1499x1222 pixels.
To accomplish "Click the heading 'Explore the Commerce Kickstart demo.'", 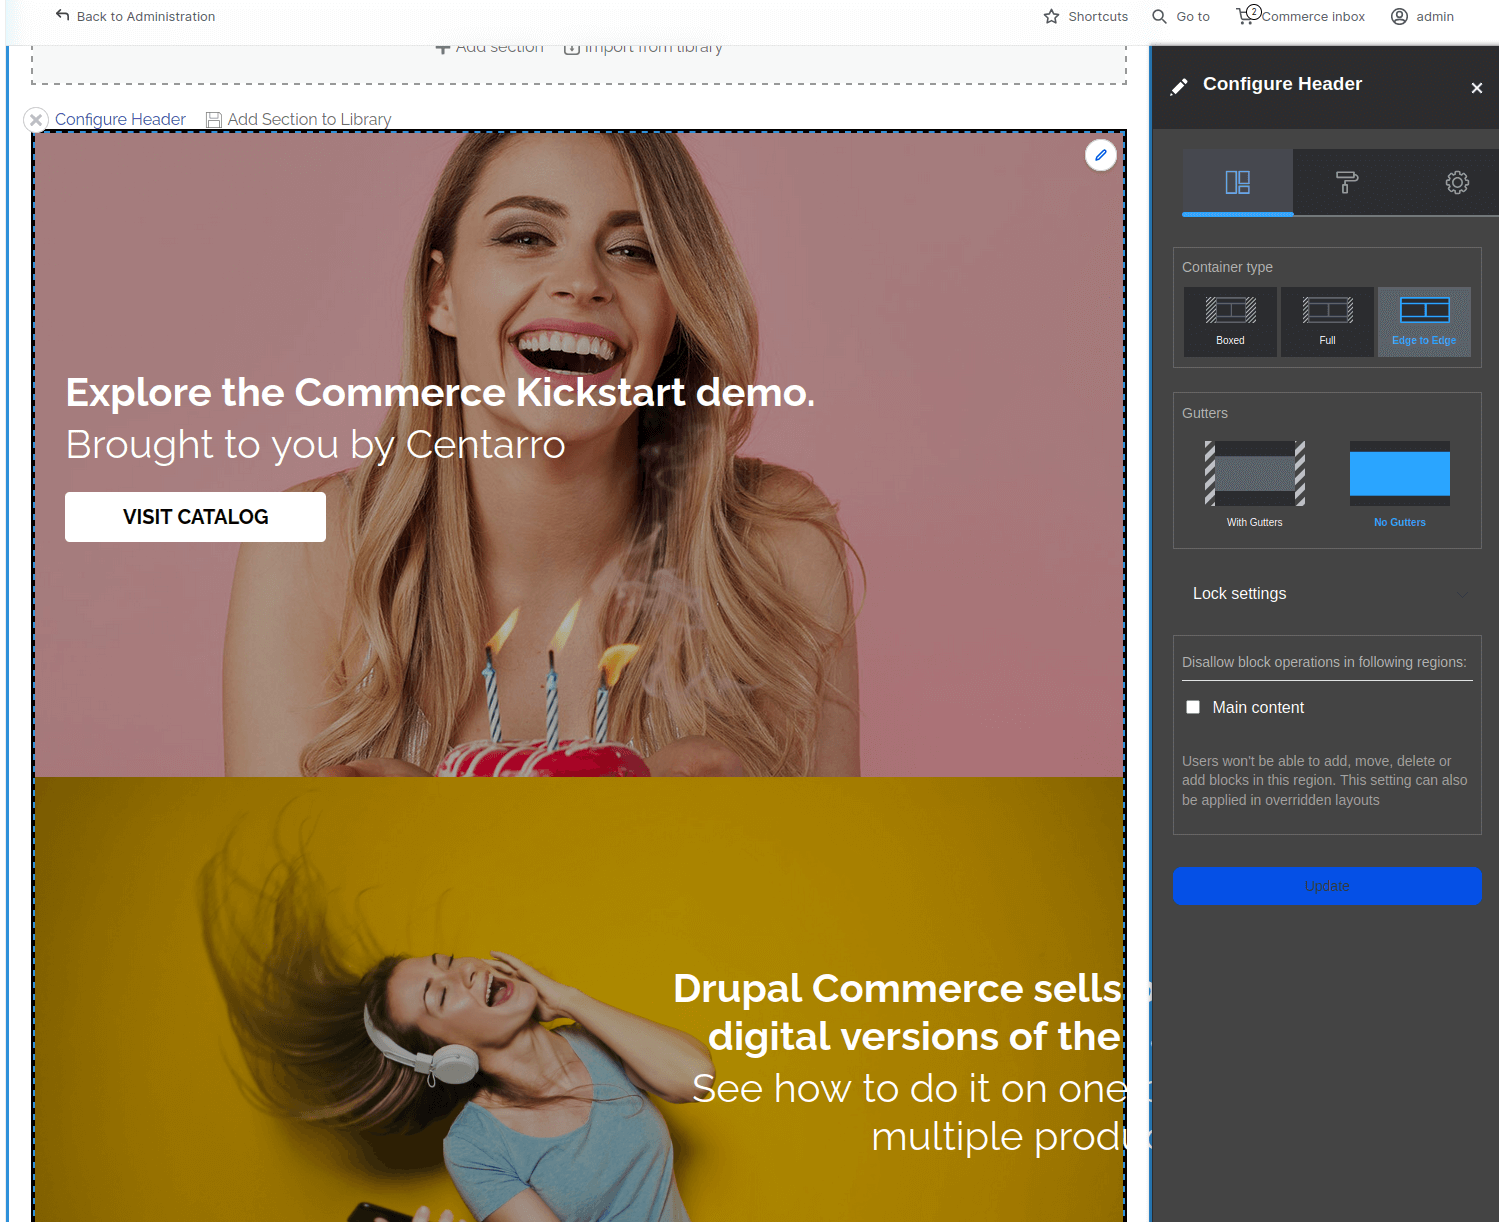I will [440, 393].
